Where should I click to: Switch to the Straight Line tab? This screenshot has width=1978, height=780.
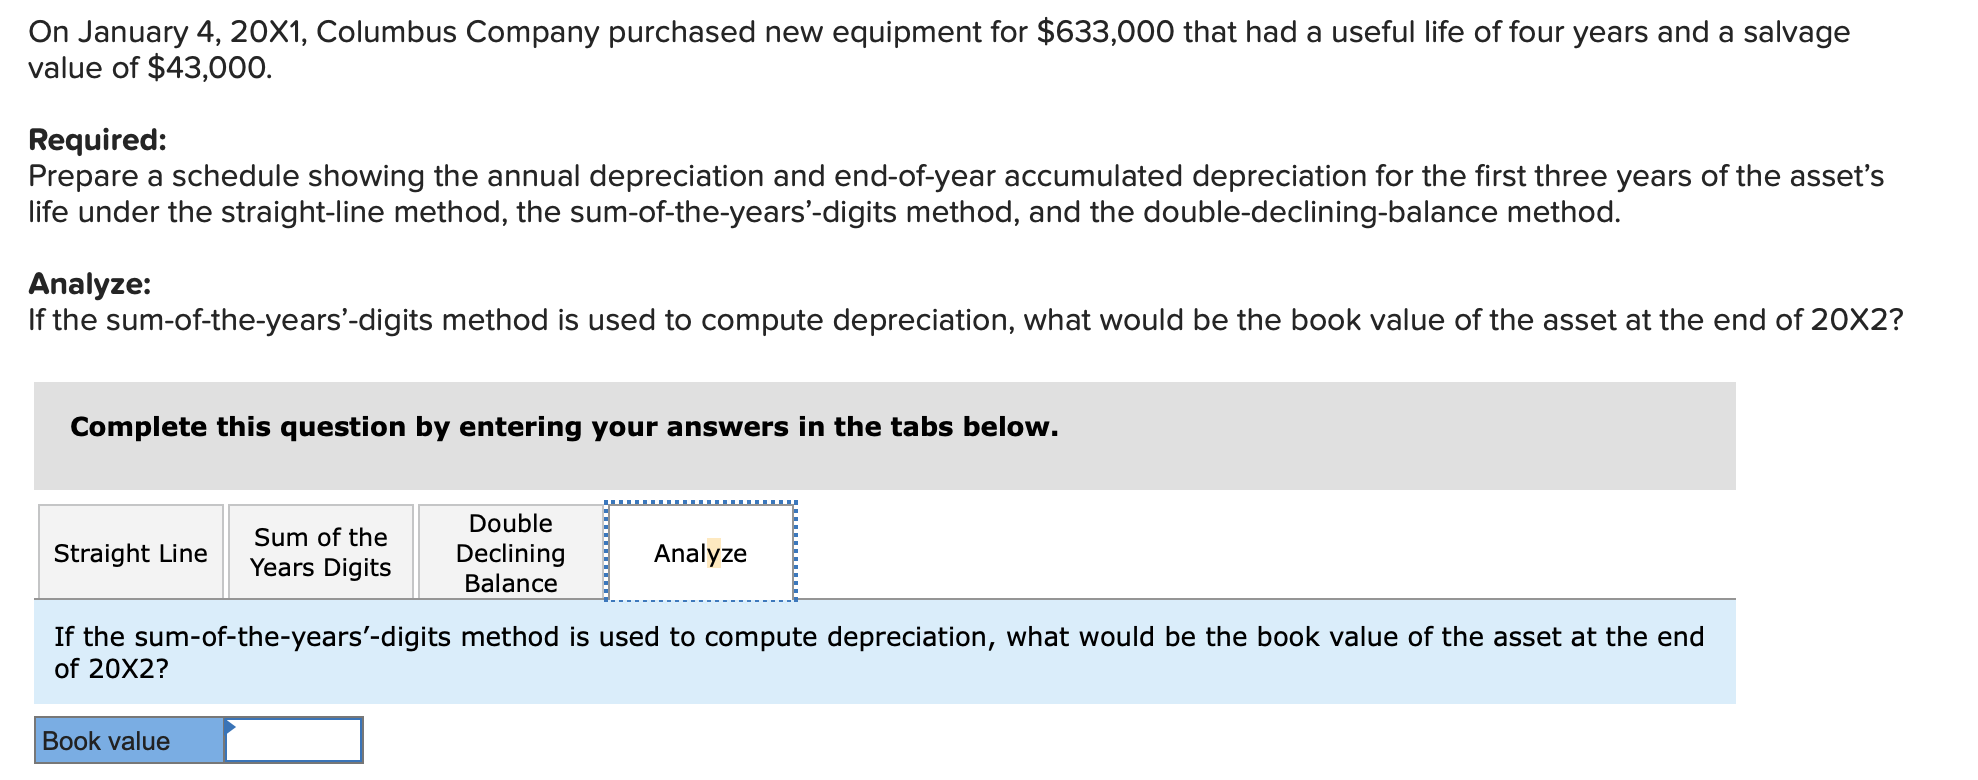(x=130, y=553)
